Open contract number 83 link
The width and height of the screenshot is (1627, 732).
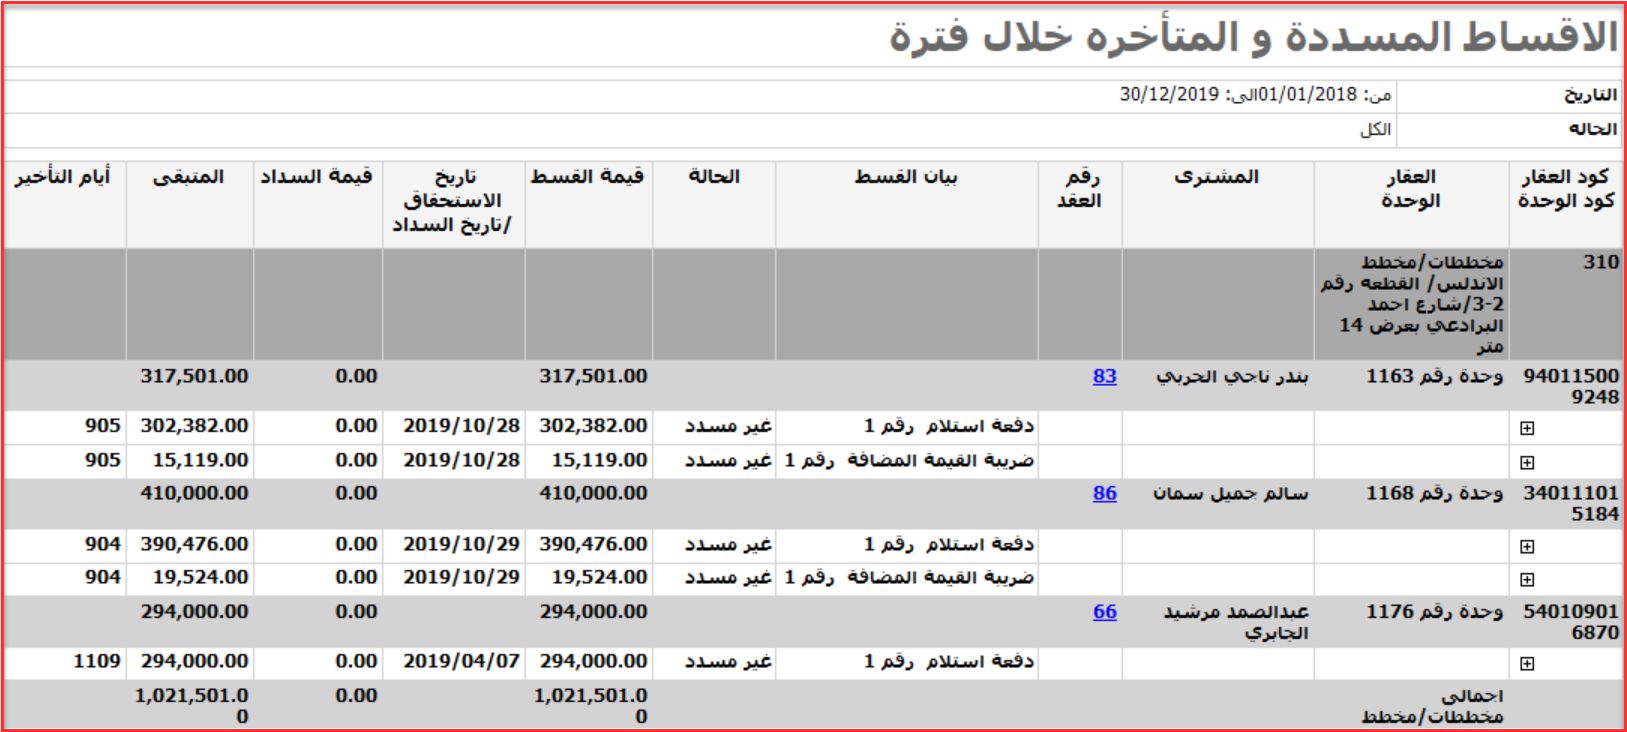point(1104,377)
